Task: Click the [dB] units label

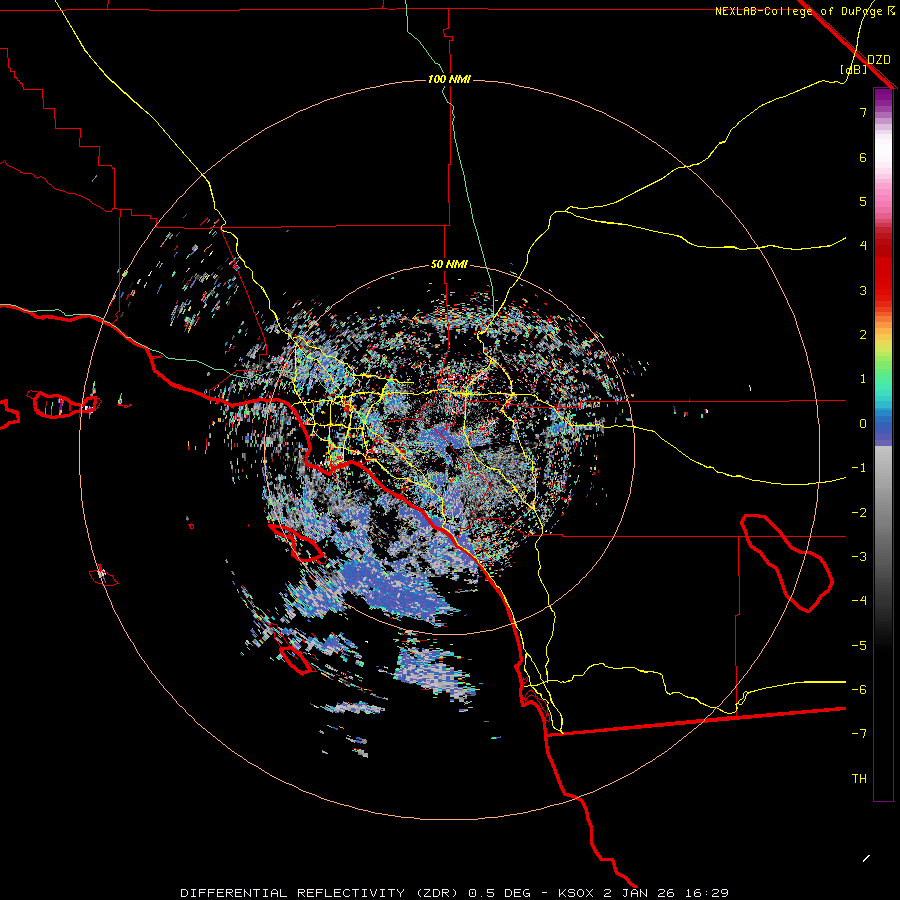Action: [854, 69]
